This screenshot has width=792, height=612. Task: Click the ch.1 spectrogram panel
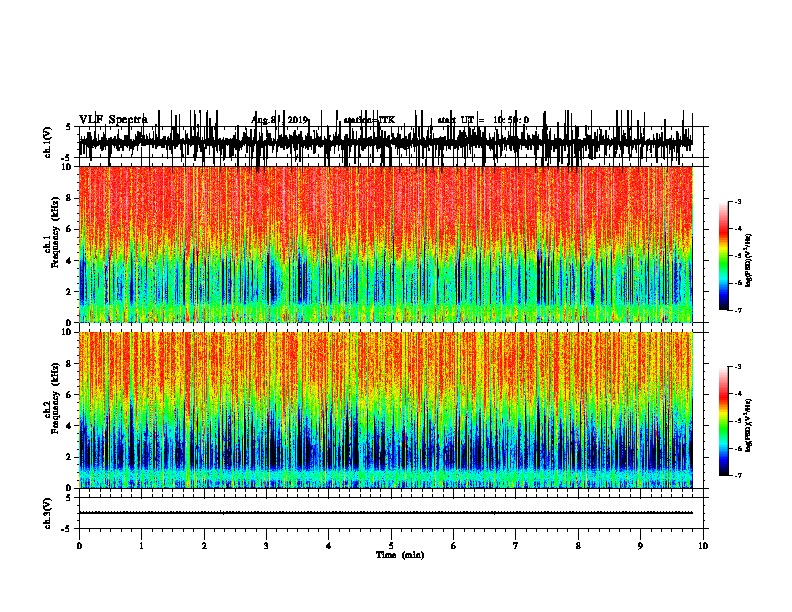[386, 244]
